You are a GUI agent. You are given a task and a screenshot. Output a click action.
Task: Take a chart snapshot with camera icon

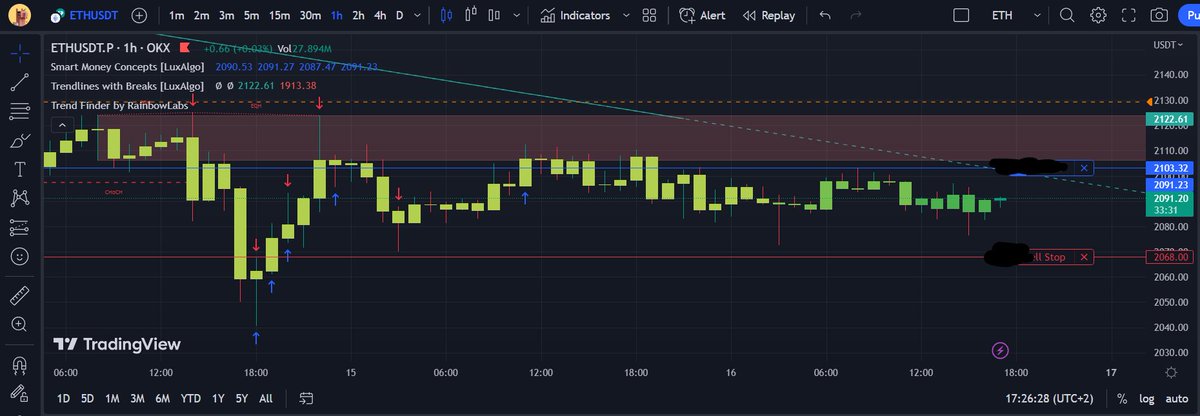click(x=1158, y=16)
